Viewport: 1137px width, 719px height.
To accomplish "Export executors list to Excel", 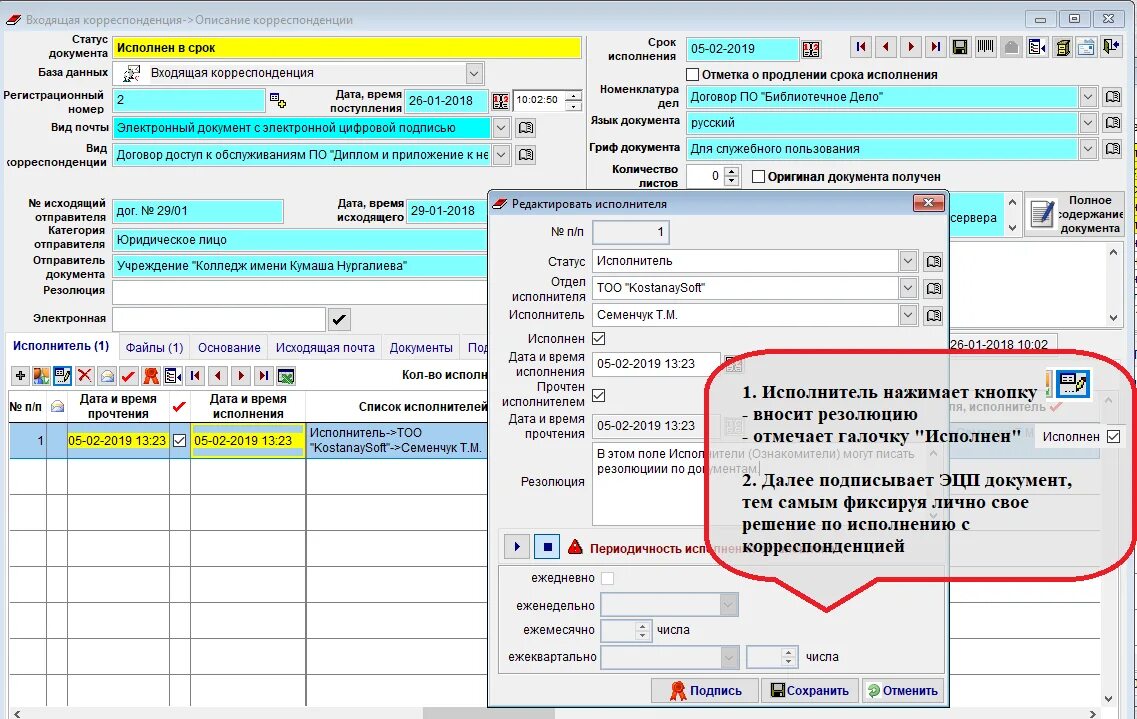I will point(286,375).
